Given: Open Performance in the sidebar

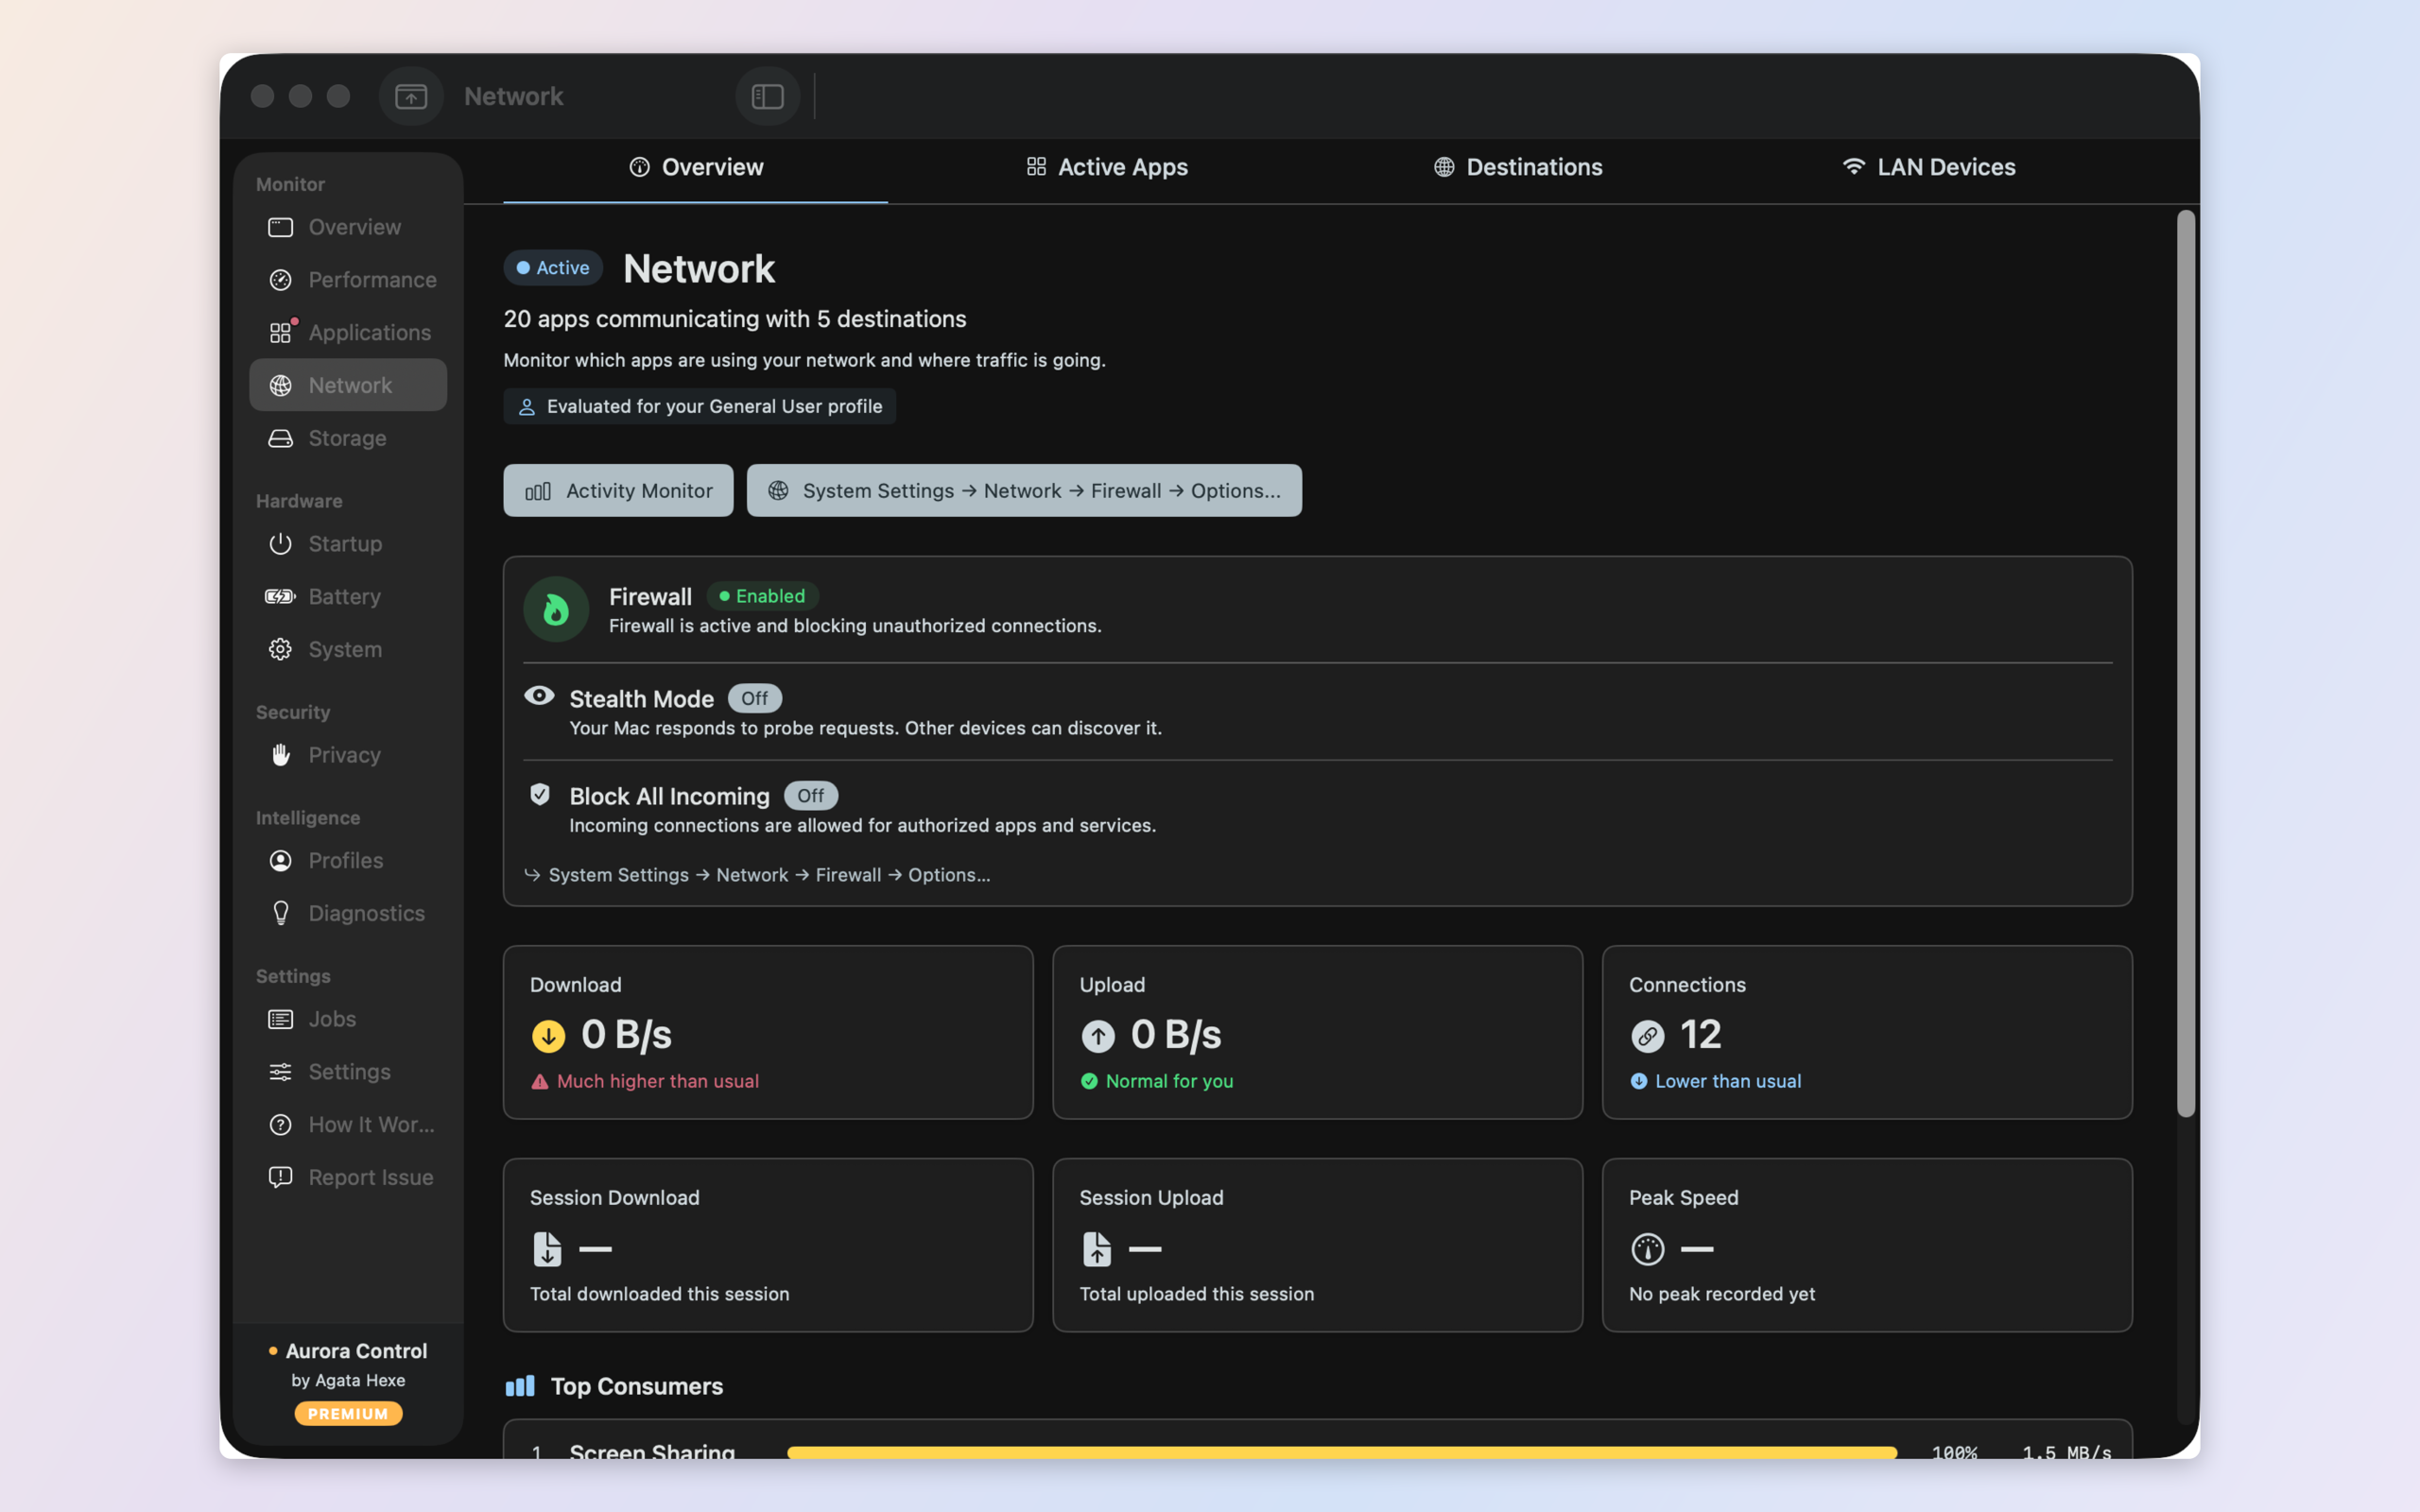Looking at the screenshot, I should [x=347, y=280].
